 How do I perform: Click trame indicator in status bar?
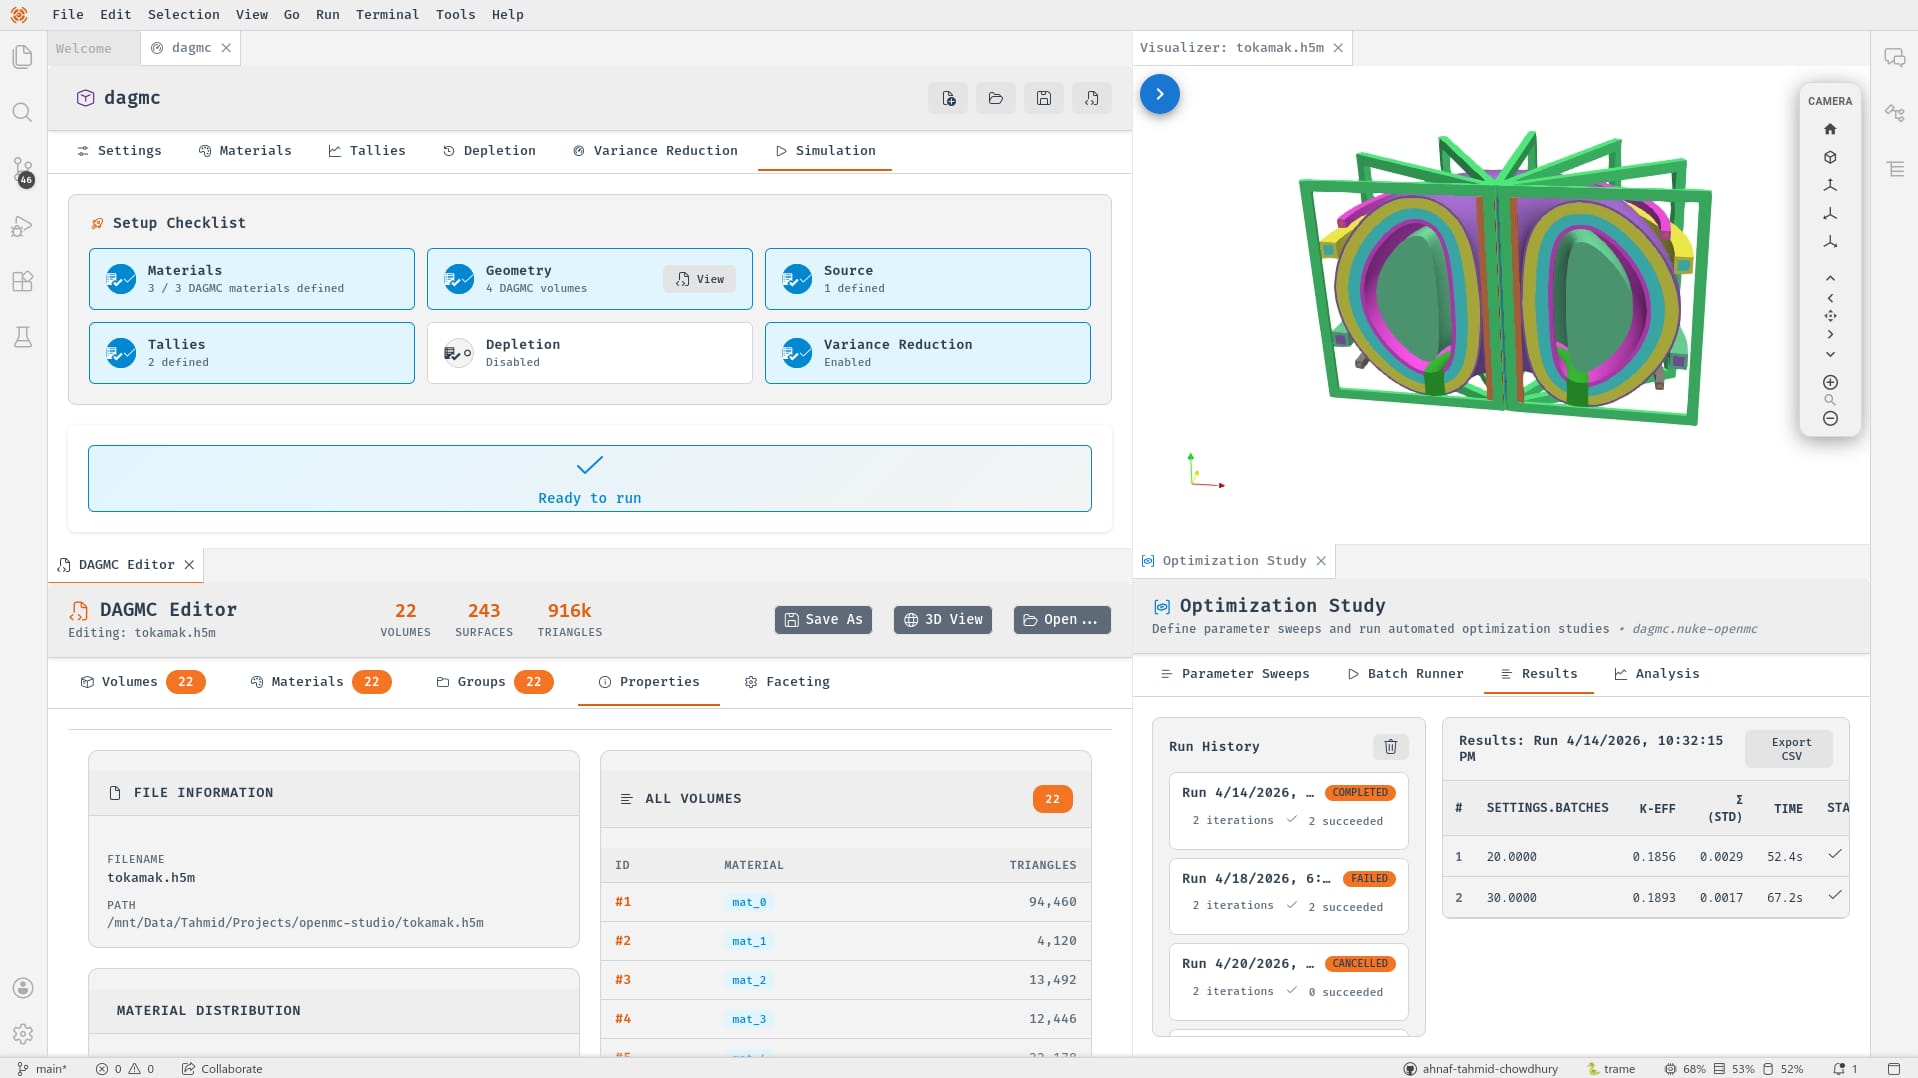click(x=1611, y=1069)
